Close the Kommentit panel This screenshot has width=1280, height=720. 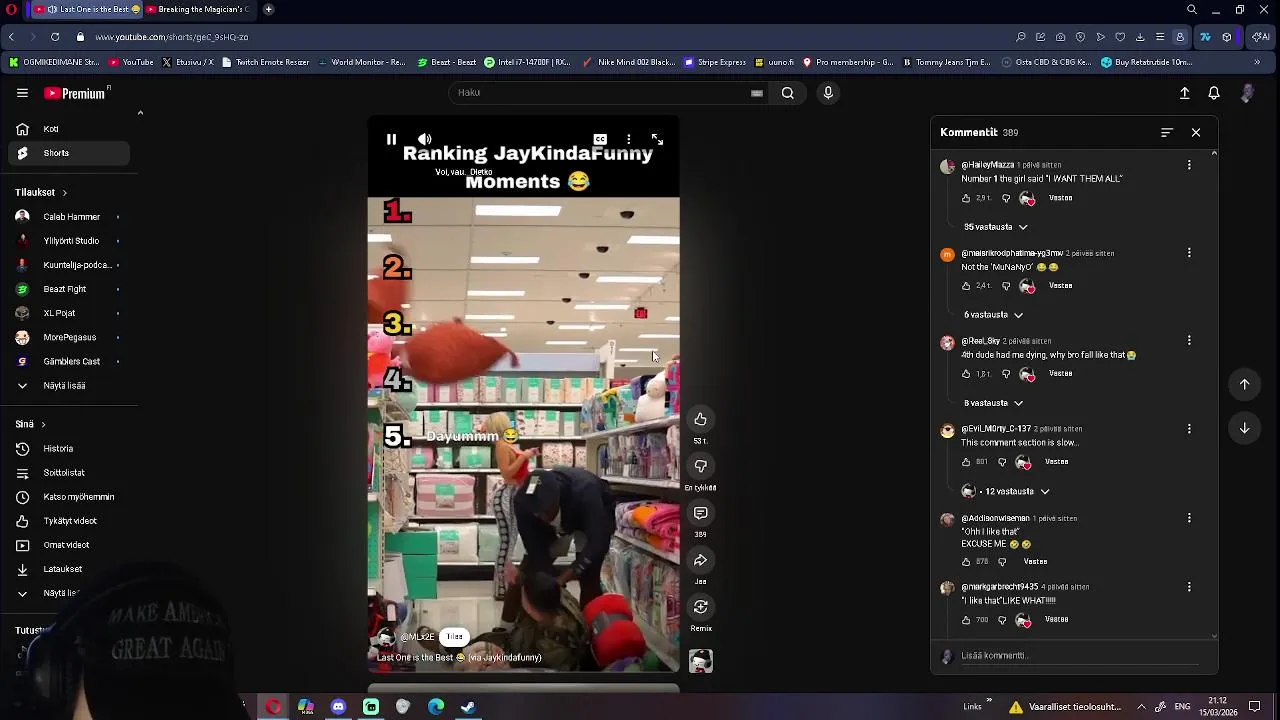click(1196, 132)
